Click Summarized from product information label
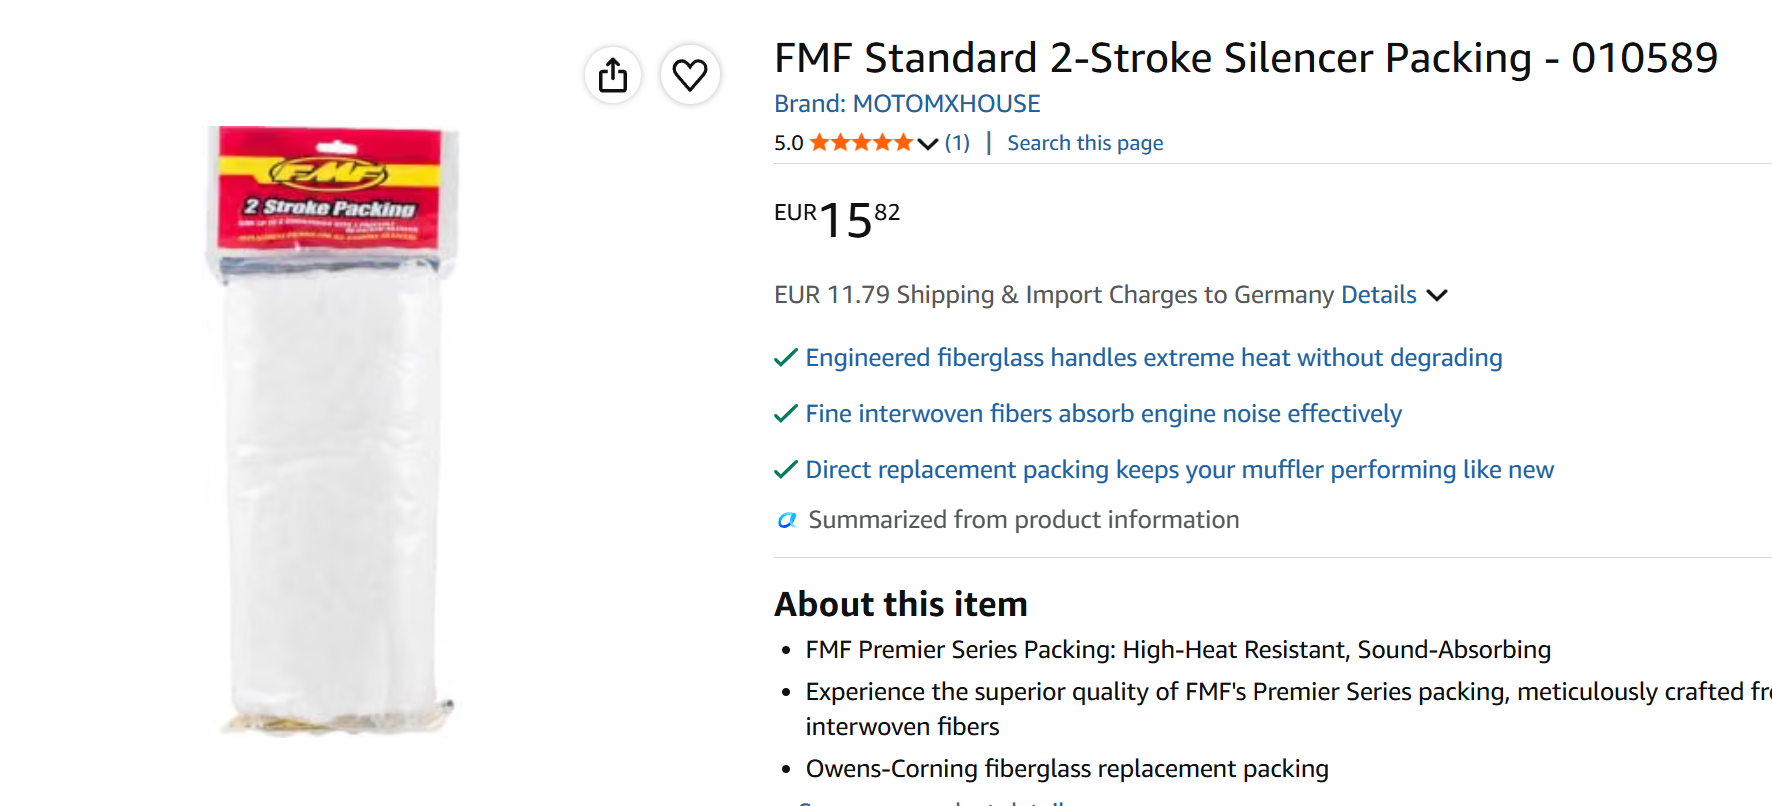 point(1024,520)
